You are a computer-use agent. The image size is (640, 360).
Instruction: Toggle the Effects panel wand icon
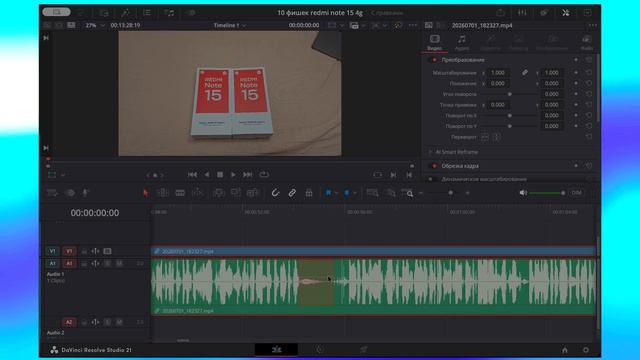[x=125, y=13]
